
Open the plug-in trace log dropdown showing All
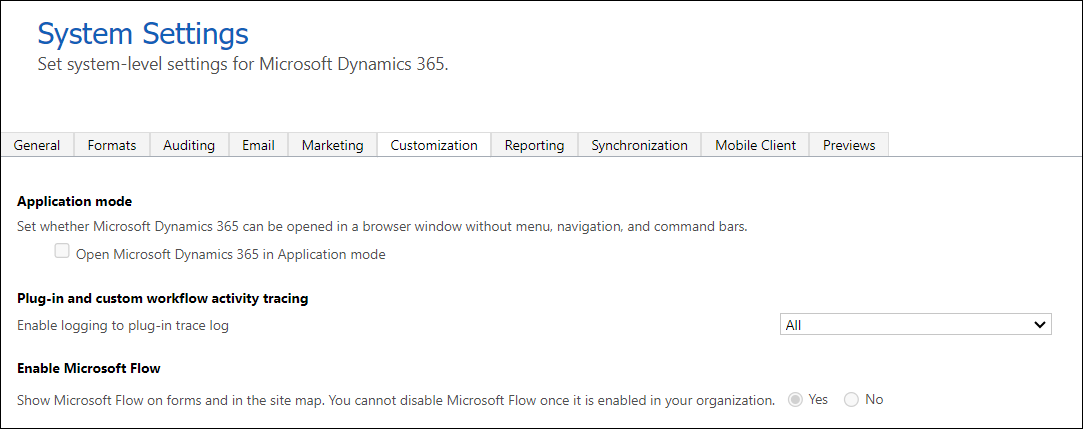click(x=915, y=325)
